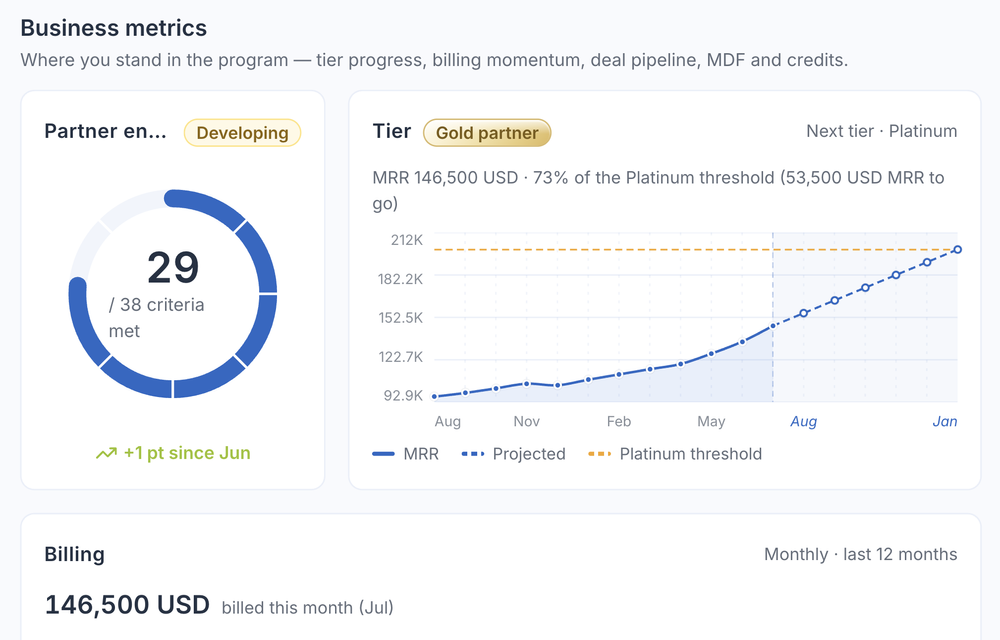Click the dashed Projected legend marker
The image size is (1000, 640).
click(473, 454)
